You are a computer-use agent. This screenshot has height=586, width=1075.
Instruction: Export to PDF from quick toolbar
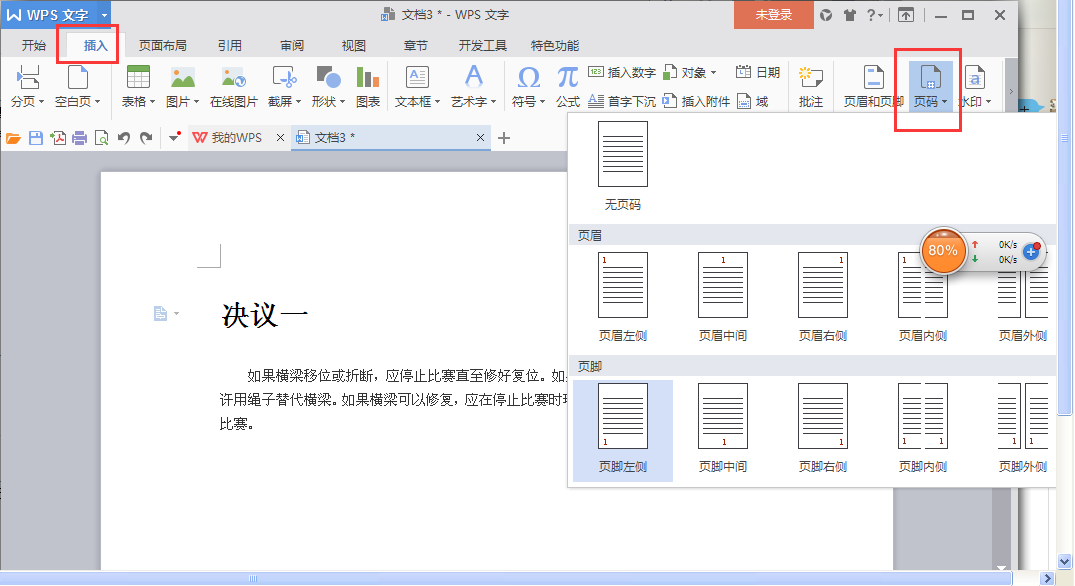58,138
